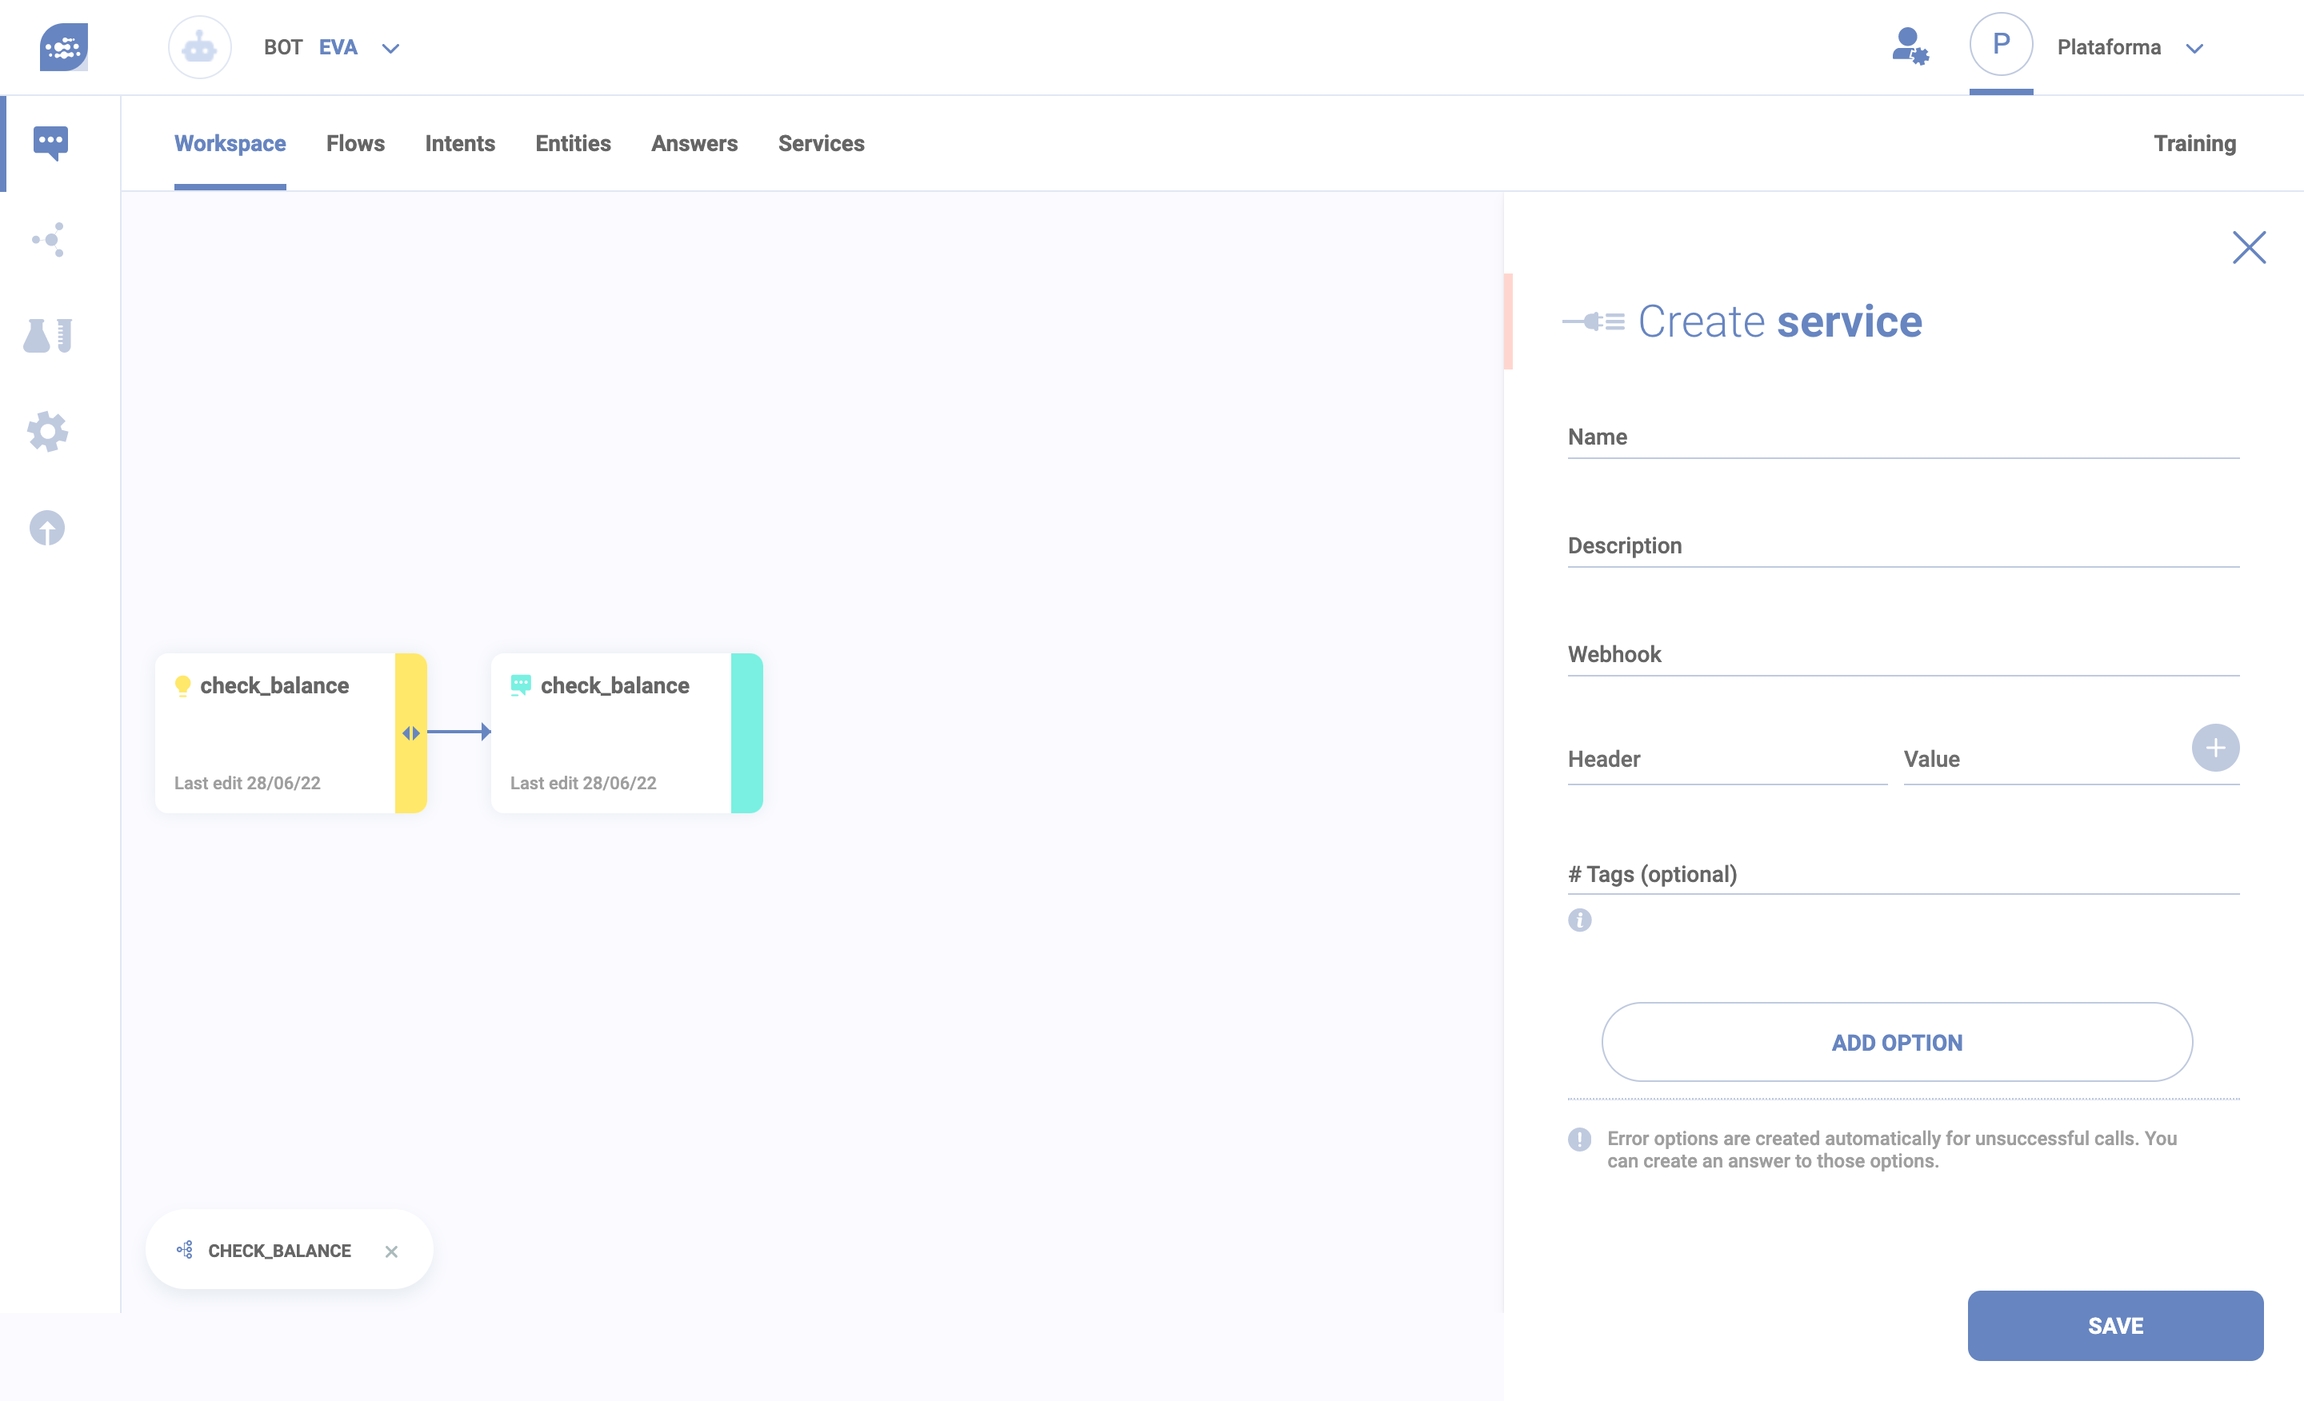Viewport: 2304px width, 1401px height.
Task: Expand the BOT EVA dropdown
Action: coord(391,48)
